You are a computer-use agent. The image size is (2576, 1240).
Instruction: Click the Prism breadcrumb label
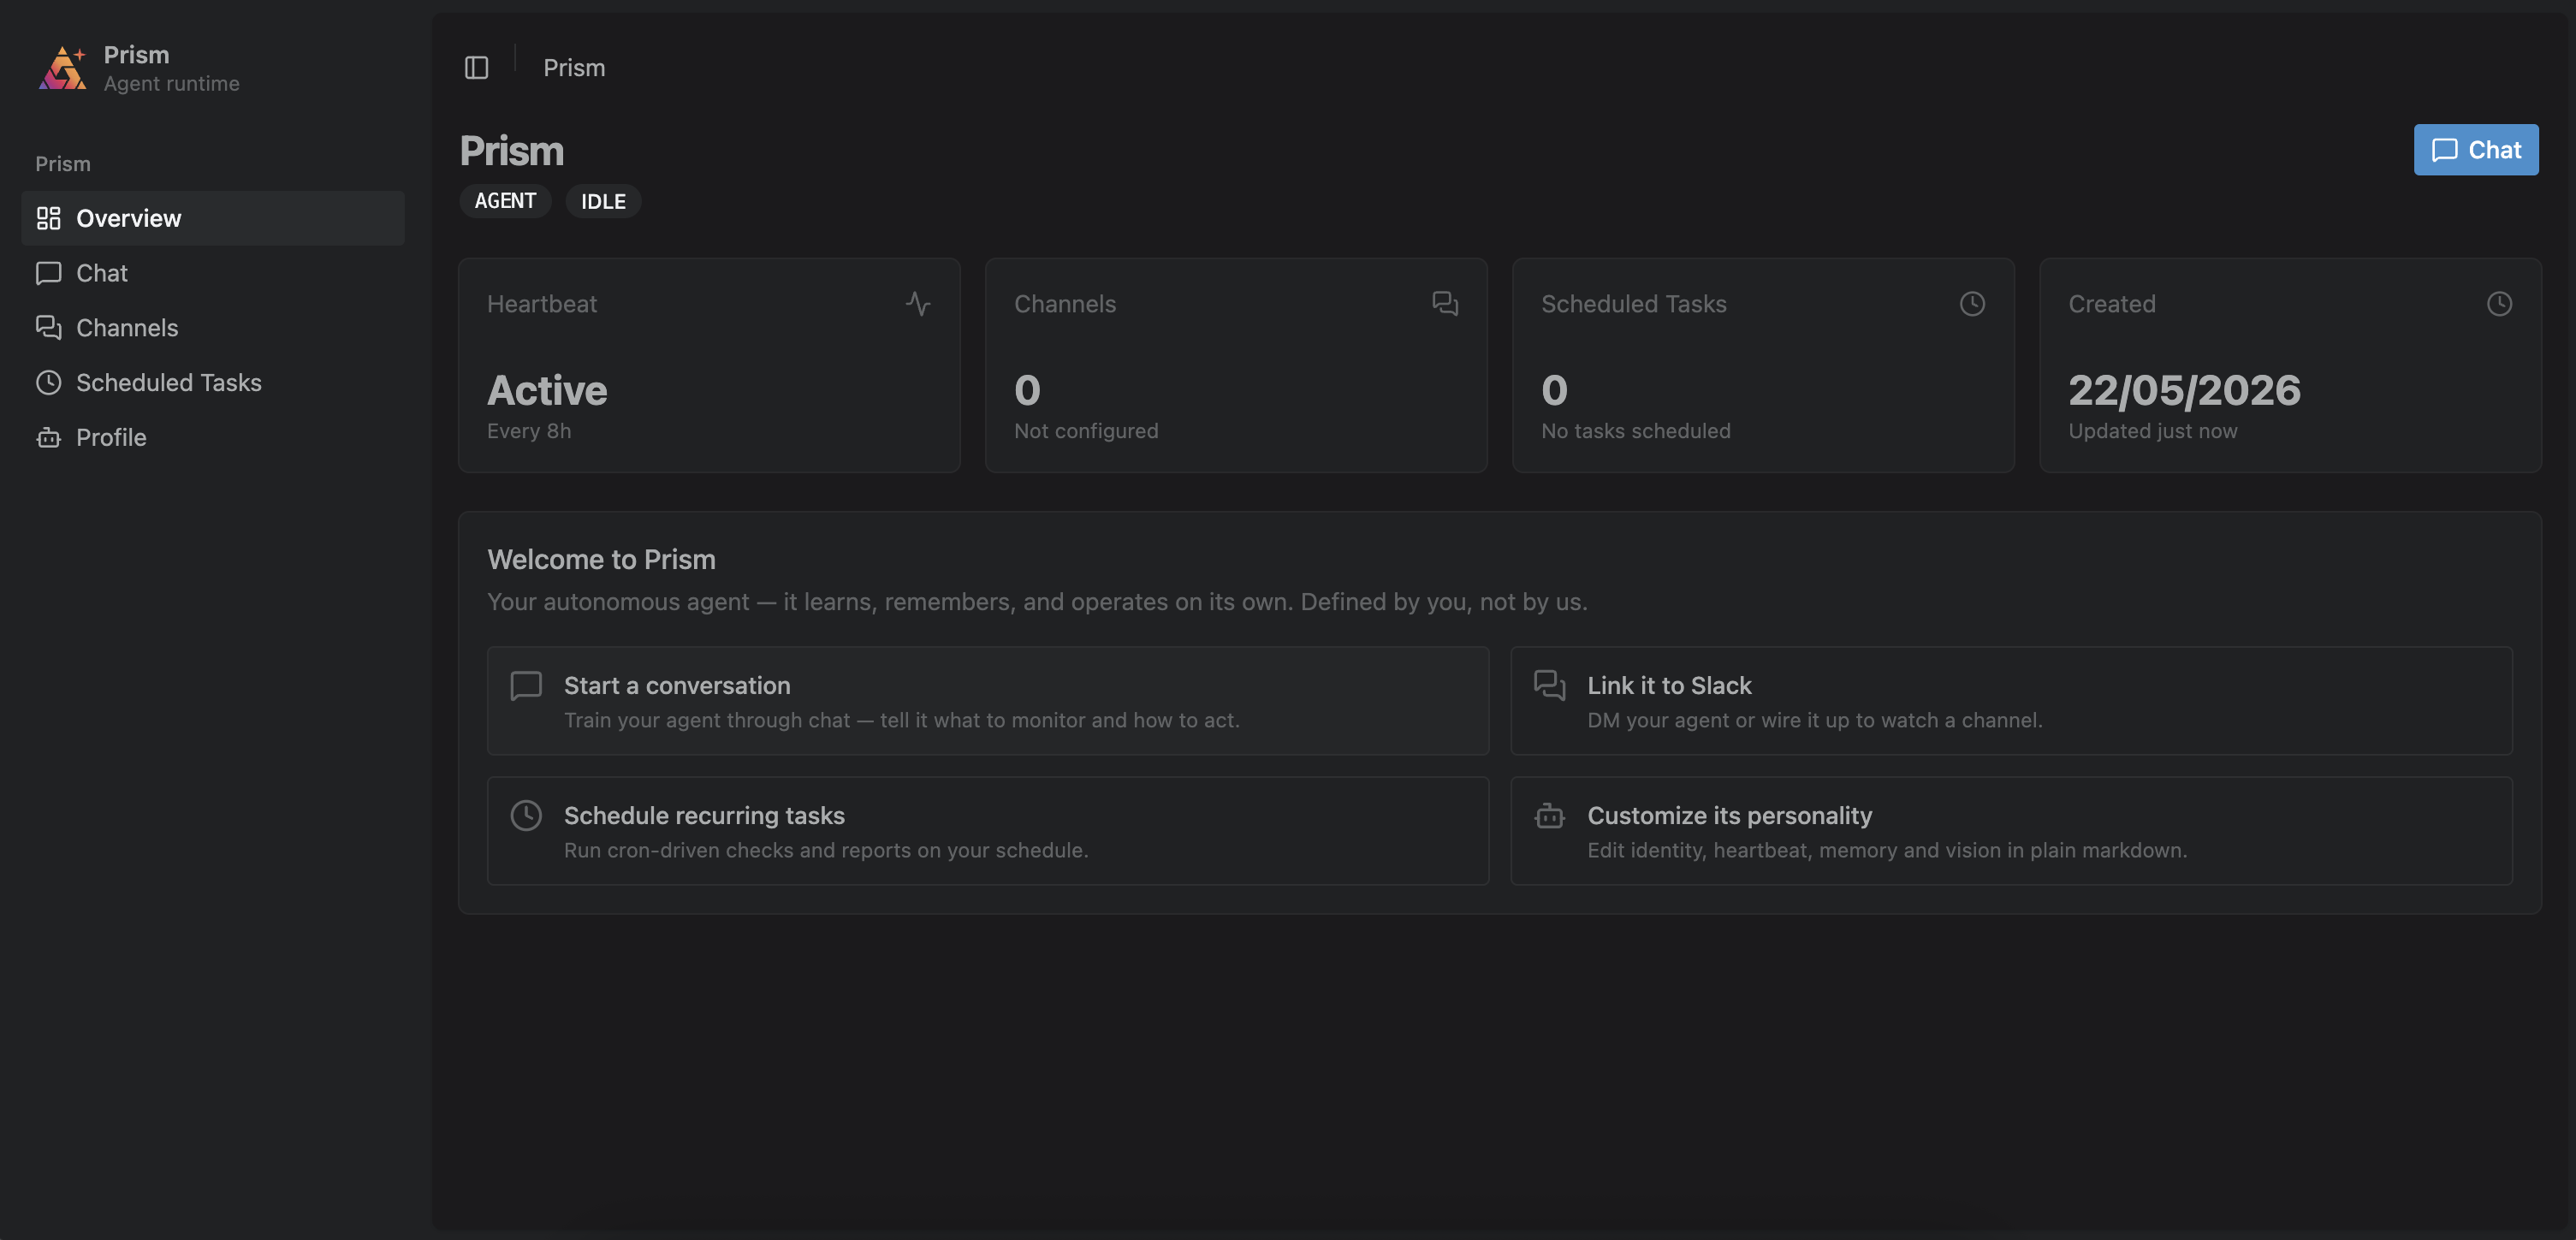pos(574,68)
